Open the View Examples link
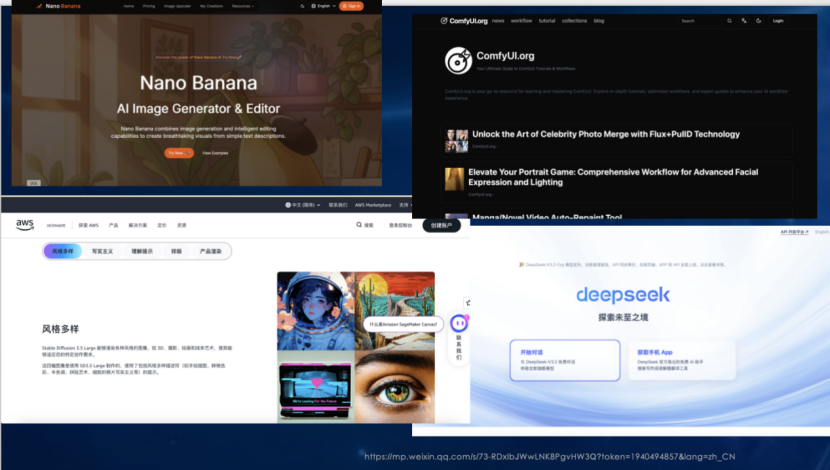The height and width of the screenshot is (470, 830). pos(215,153)
